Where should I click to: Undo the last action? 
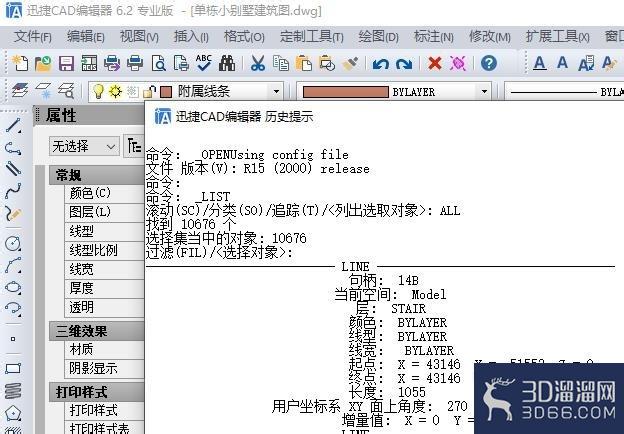pos(380,64)
